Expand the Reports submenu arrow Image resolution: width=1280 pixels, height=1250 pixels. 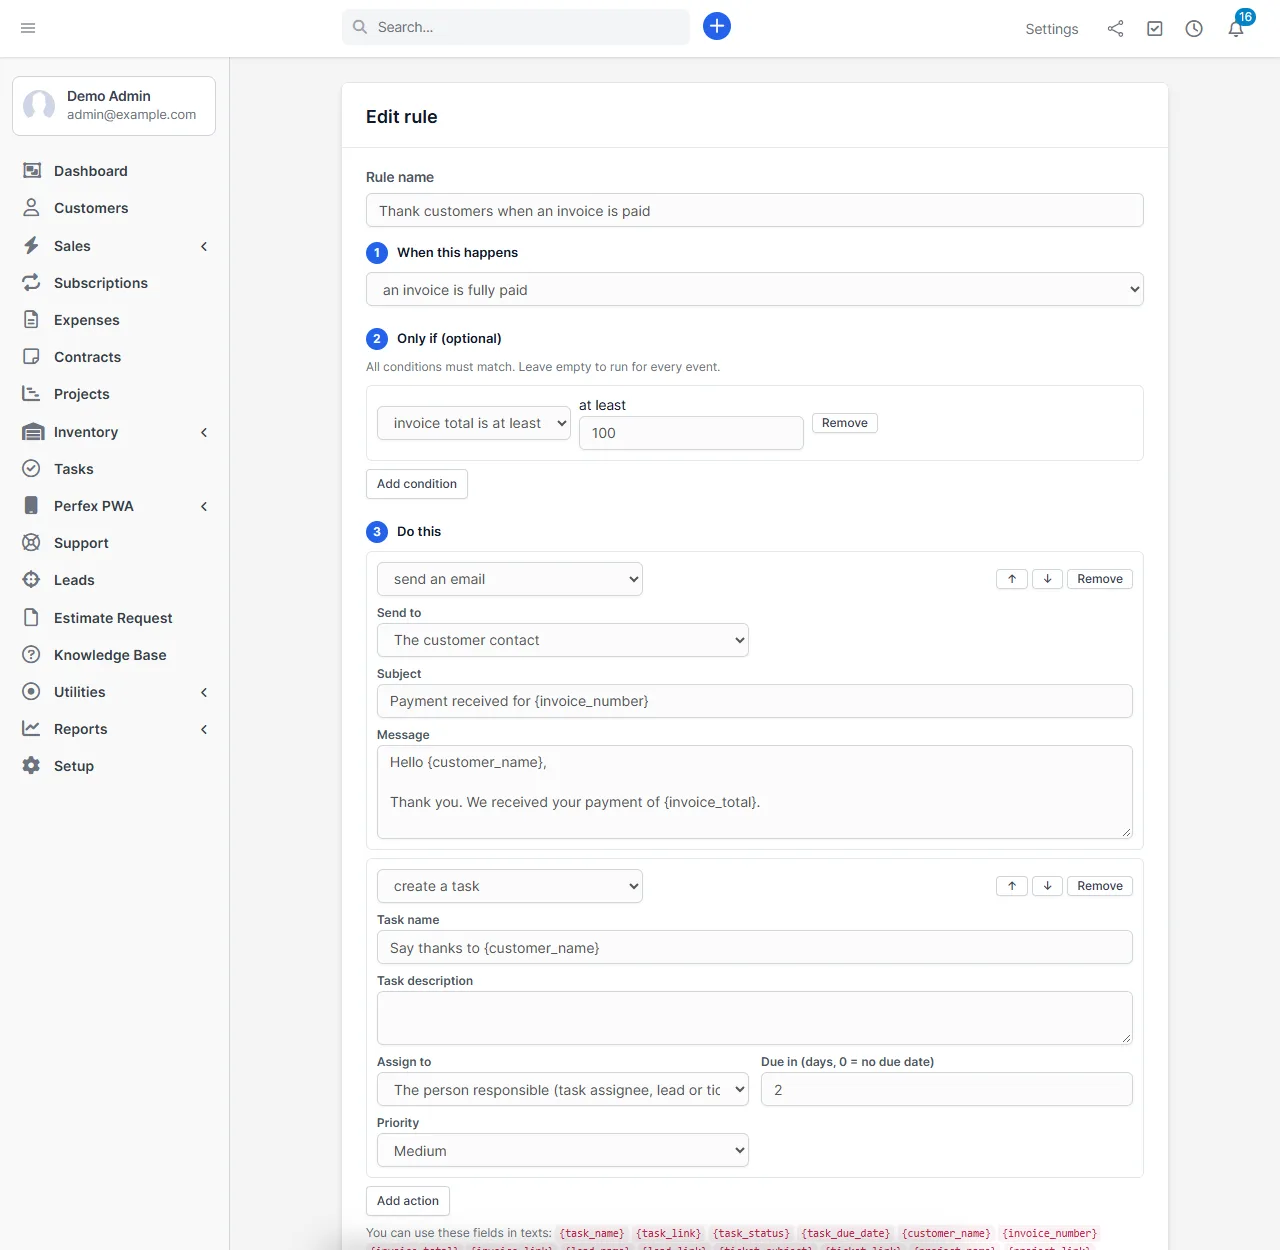point(204,729)
